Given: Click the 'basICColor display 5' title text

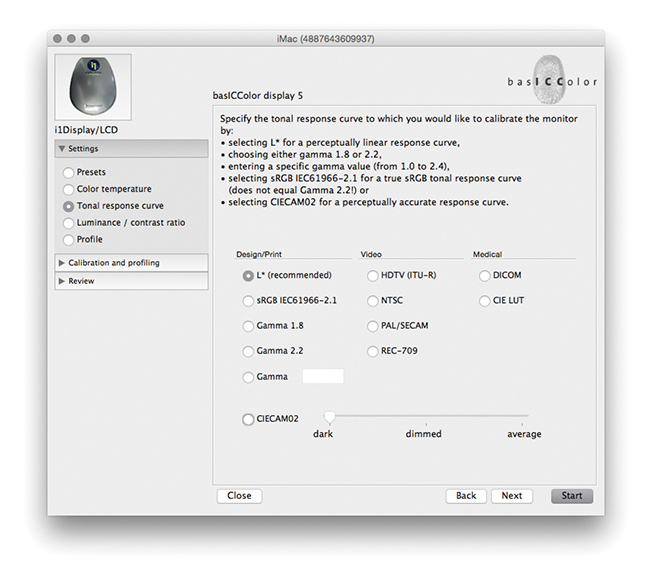Looking at the screenshot, I should [258, 96].
